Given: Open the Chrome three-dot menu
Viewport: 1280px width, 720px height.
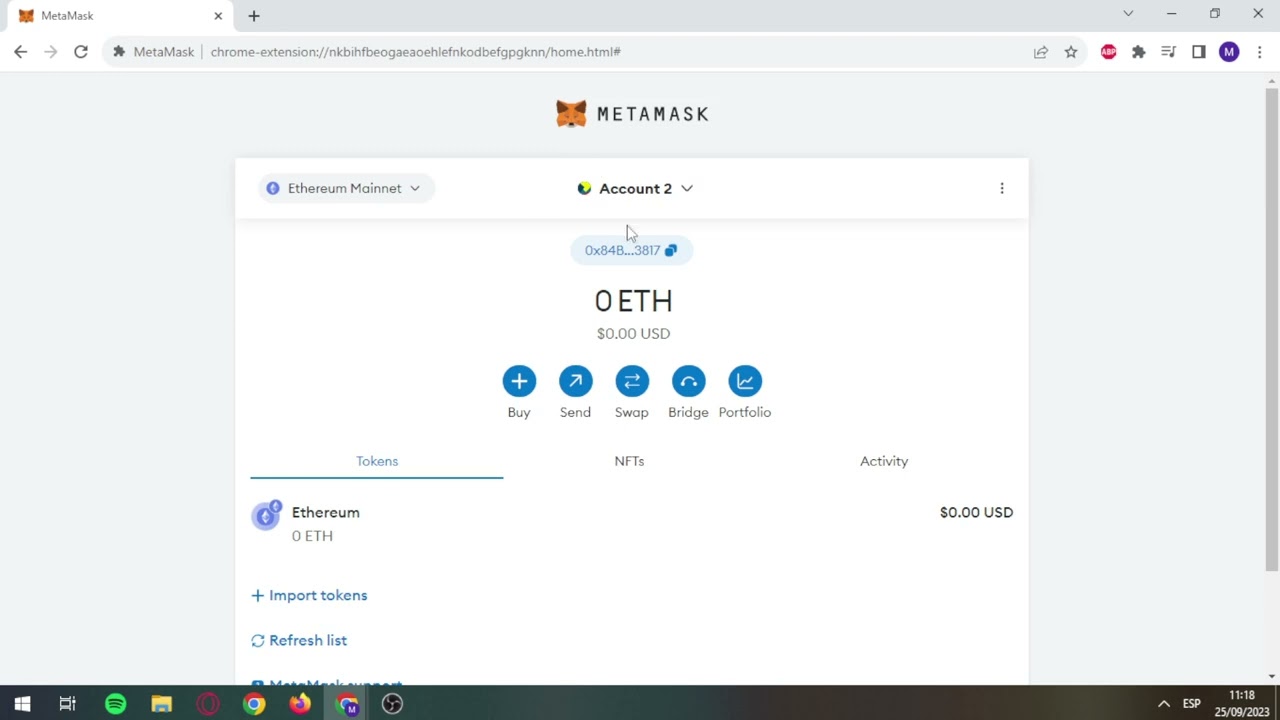Looking at the screenshot, I should coord(1259,52).
